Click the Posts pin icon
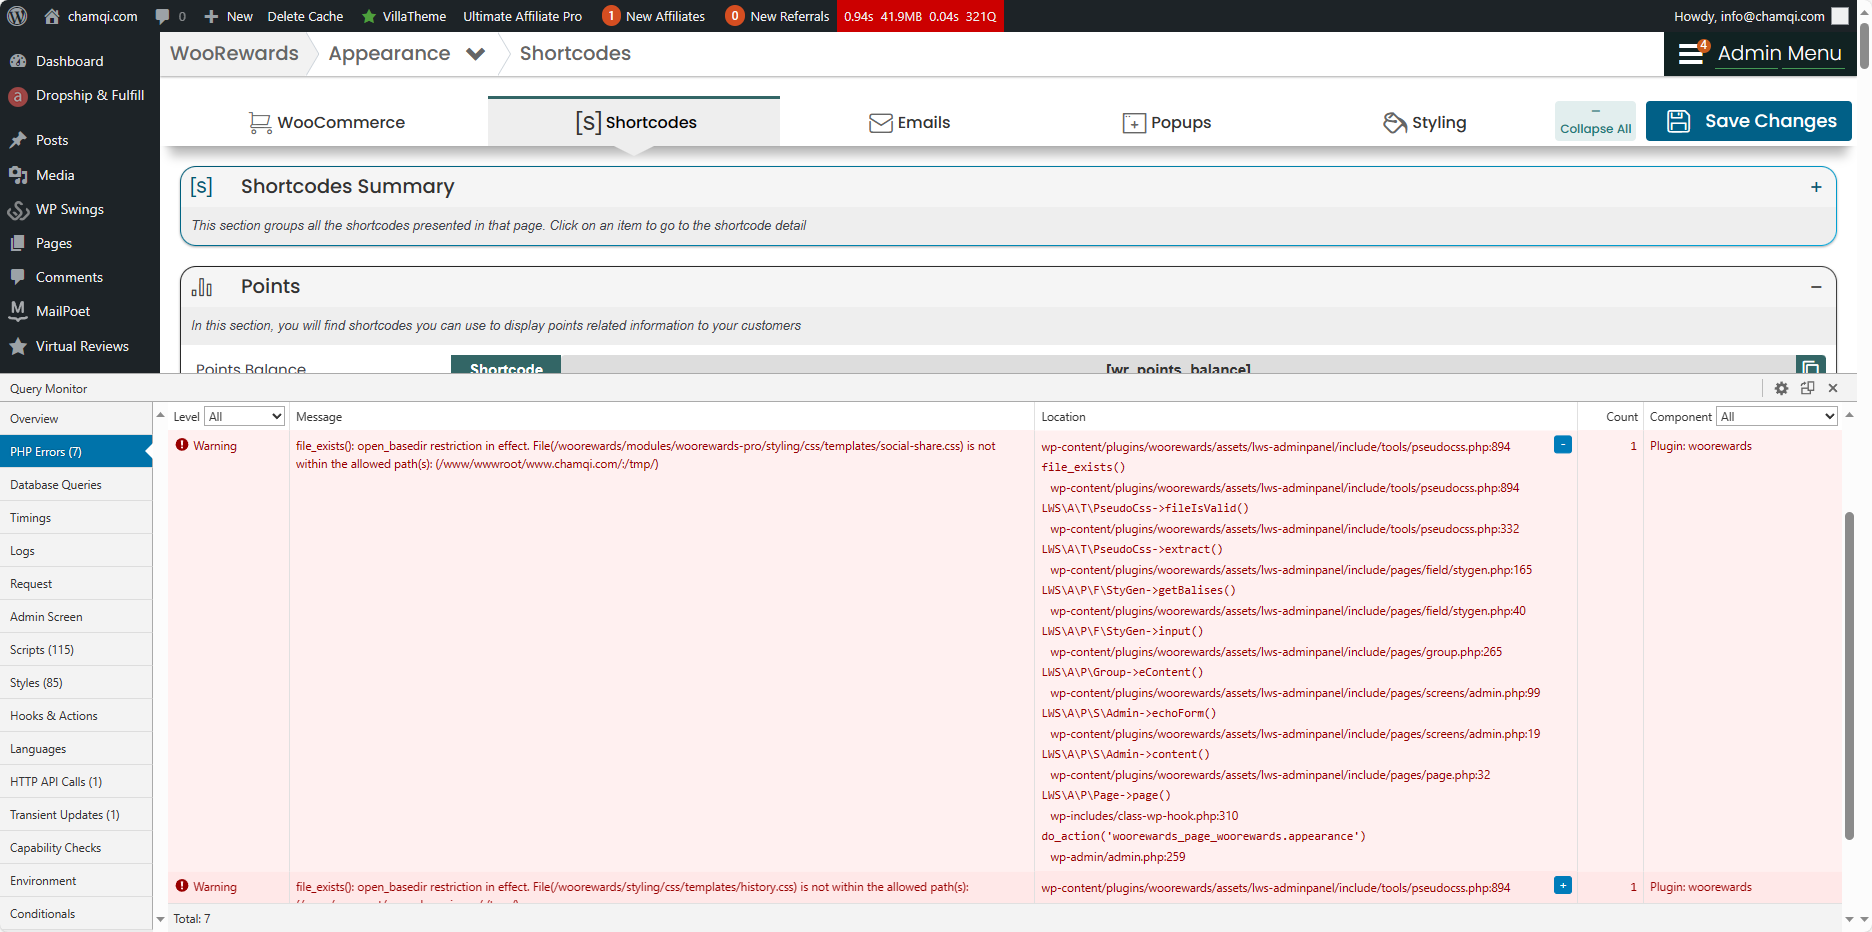 point(18,140)
